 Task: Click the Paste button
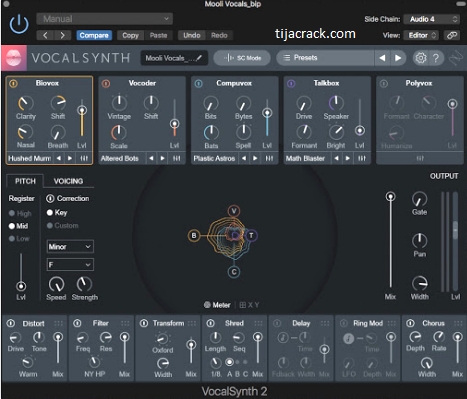158,35
